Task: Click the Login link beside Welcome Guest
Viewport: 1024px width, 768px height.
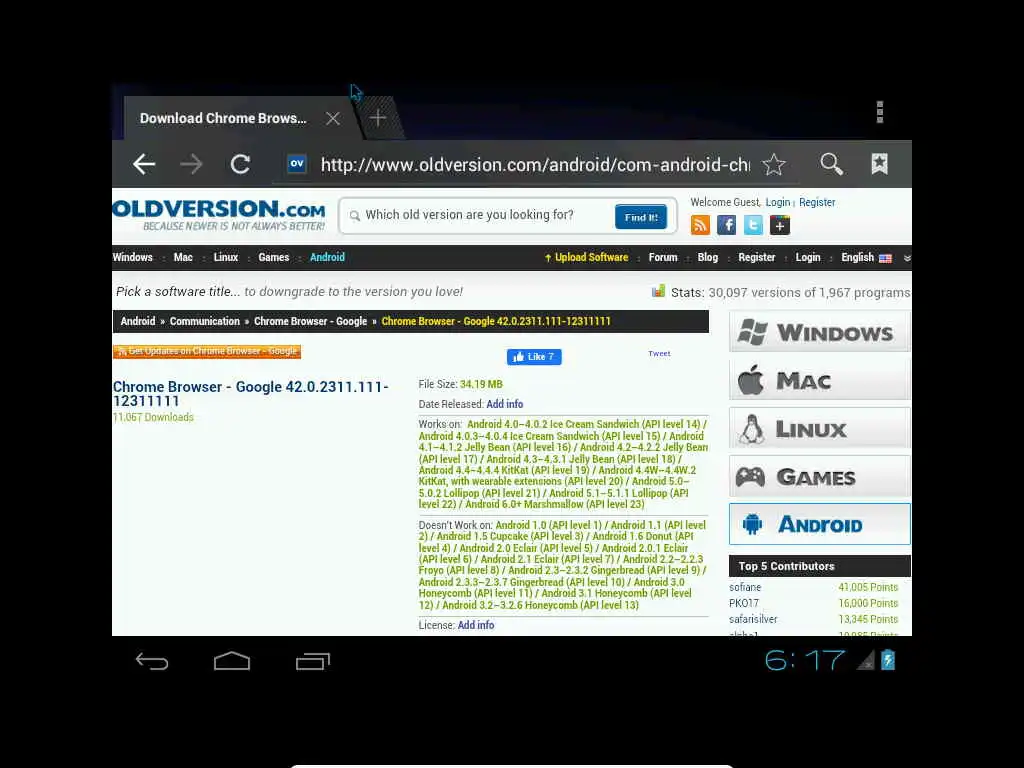Action: point(778,202)
